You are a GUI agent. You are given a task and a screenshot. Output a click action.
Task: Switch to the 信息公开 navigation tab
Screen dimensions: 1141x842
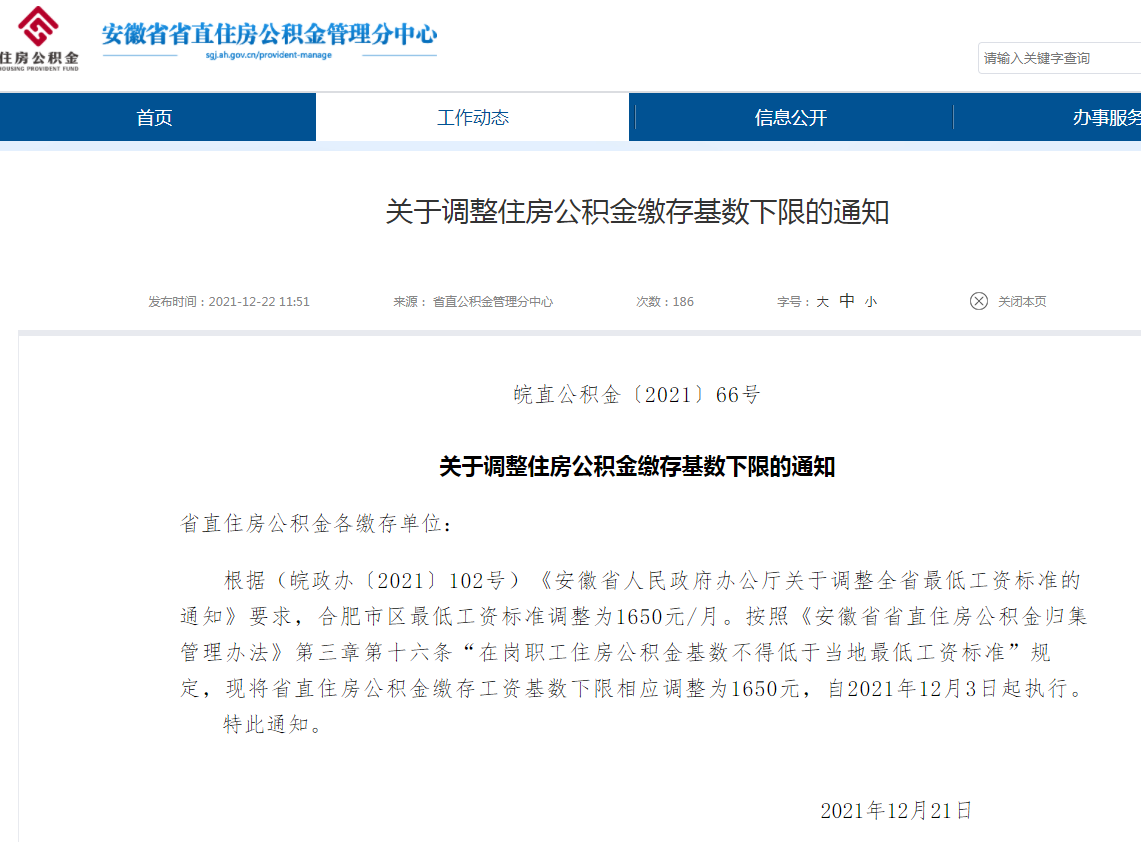coord(790,118)
